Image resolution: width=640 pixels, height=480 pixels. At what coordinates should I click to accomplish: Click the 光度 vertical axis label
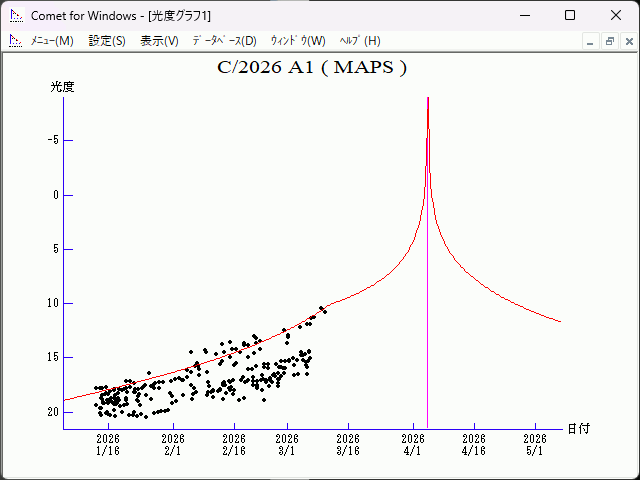[x=62, y=87]
